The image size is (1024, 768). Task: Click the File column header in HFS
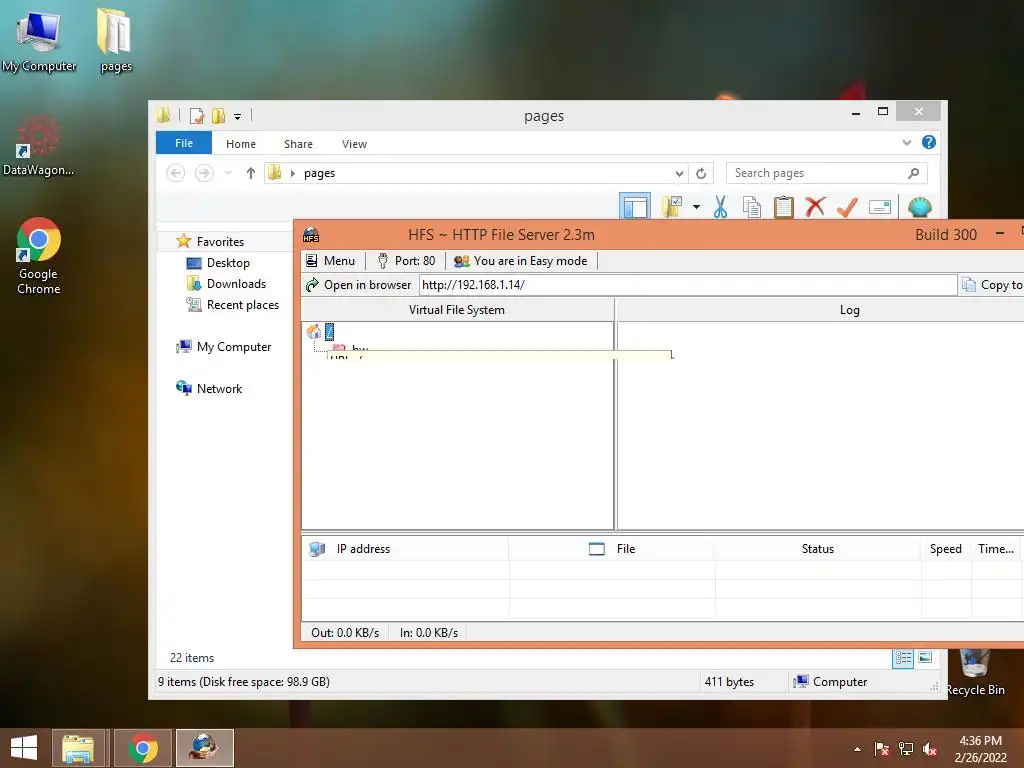coord(612,549)
